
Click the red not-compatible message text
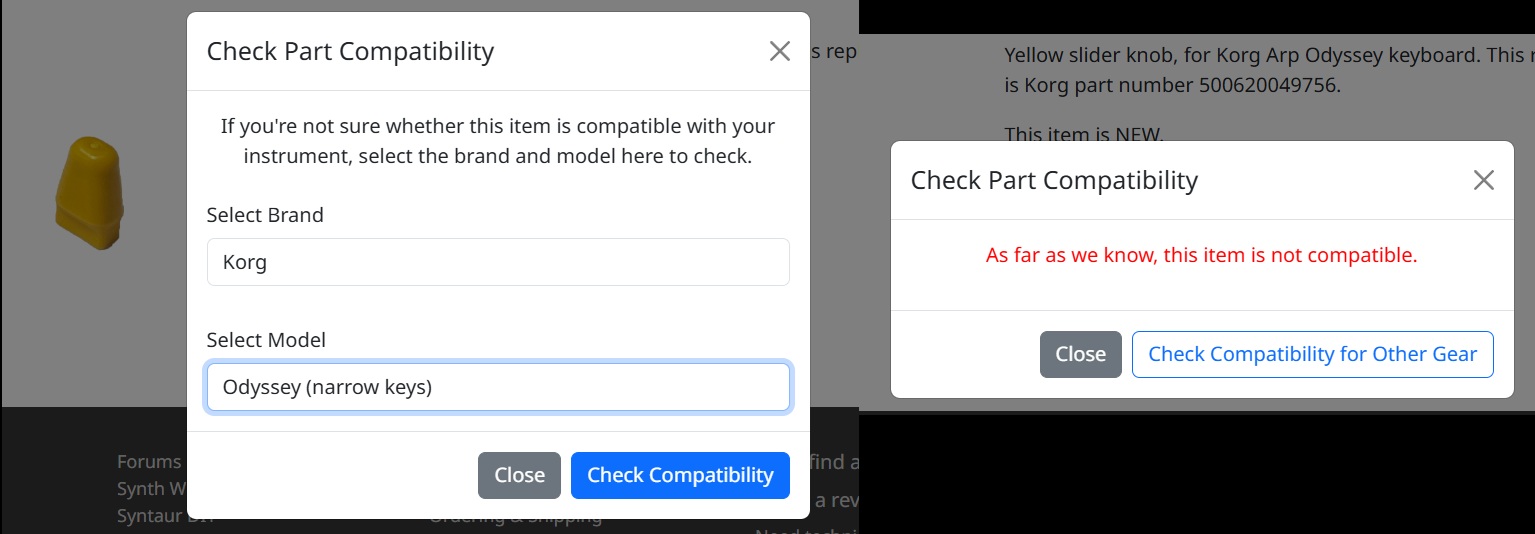pyautogui.click(x=1201, y=255)
